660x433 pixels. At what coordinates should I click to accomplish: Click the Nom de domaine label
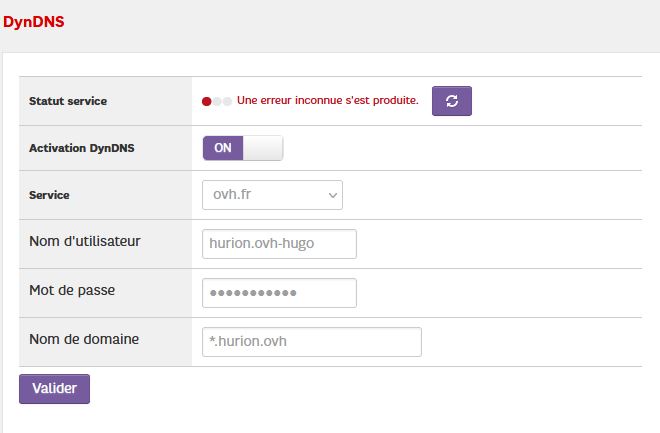click(x=84, y=339)
